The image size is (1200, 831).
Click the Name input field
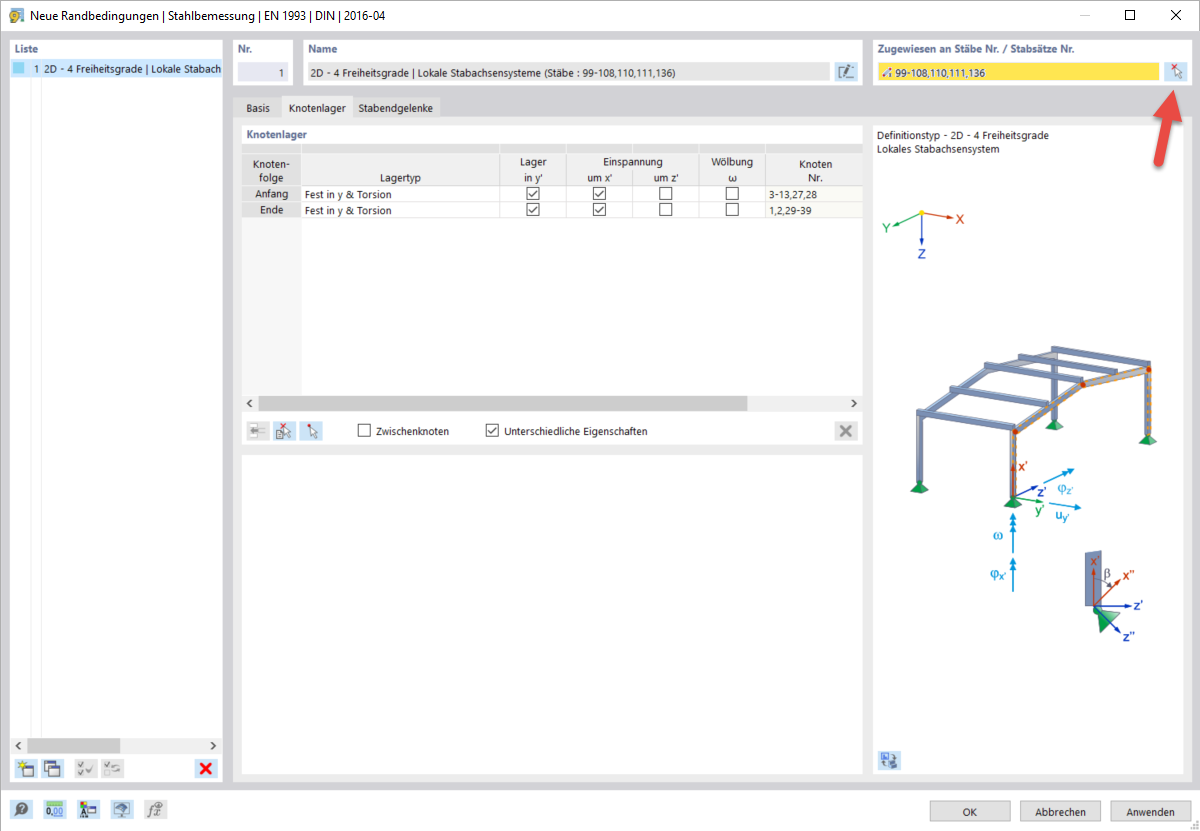(568, 72)
